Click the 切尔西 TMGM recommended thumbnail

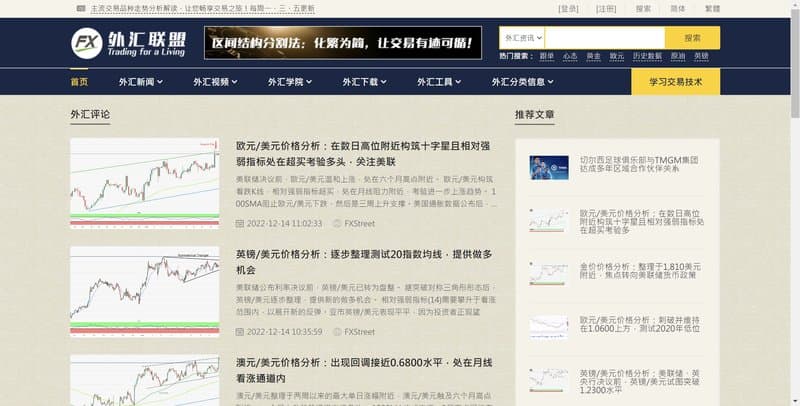tap(549, 168)
